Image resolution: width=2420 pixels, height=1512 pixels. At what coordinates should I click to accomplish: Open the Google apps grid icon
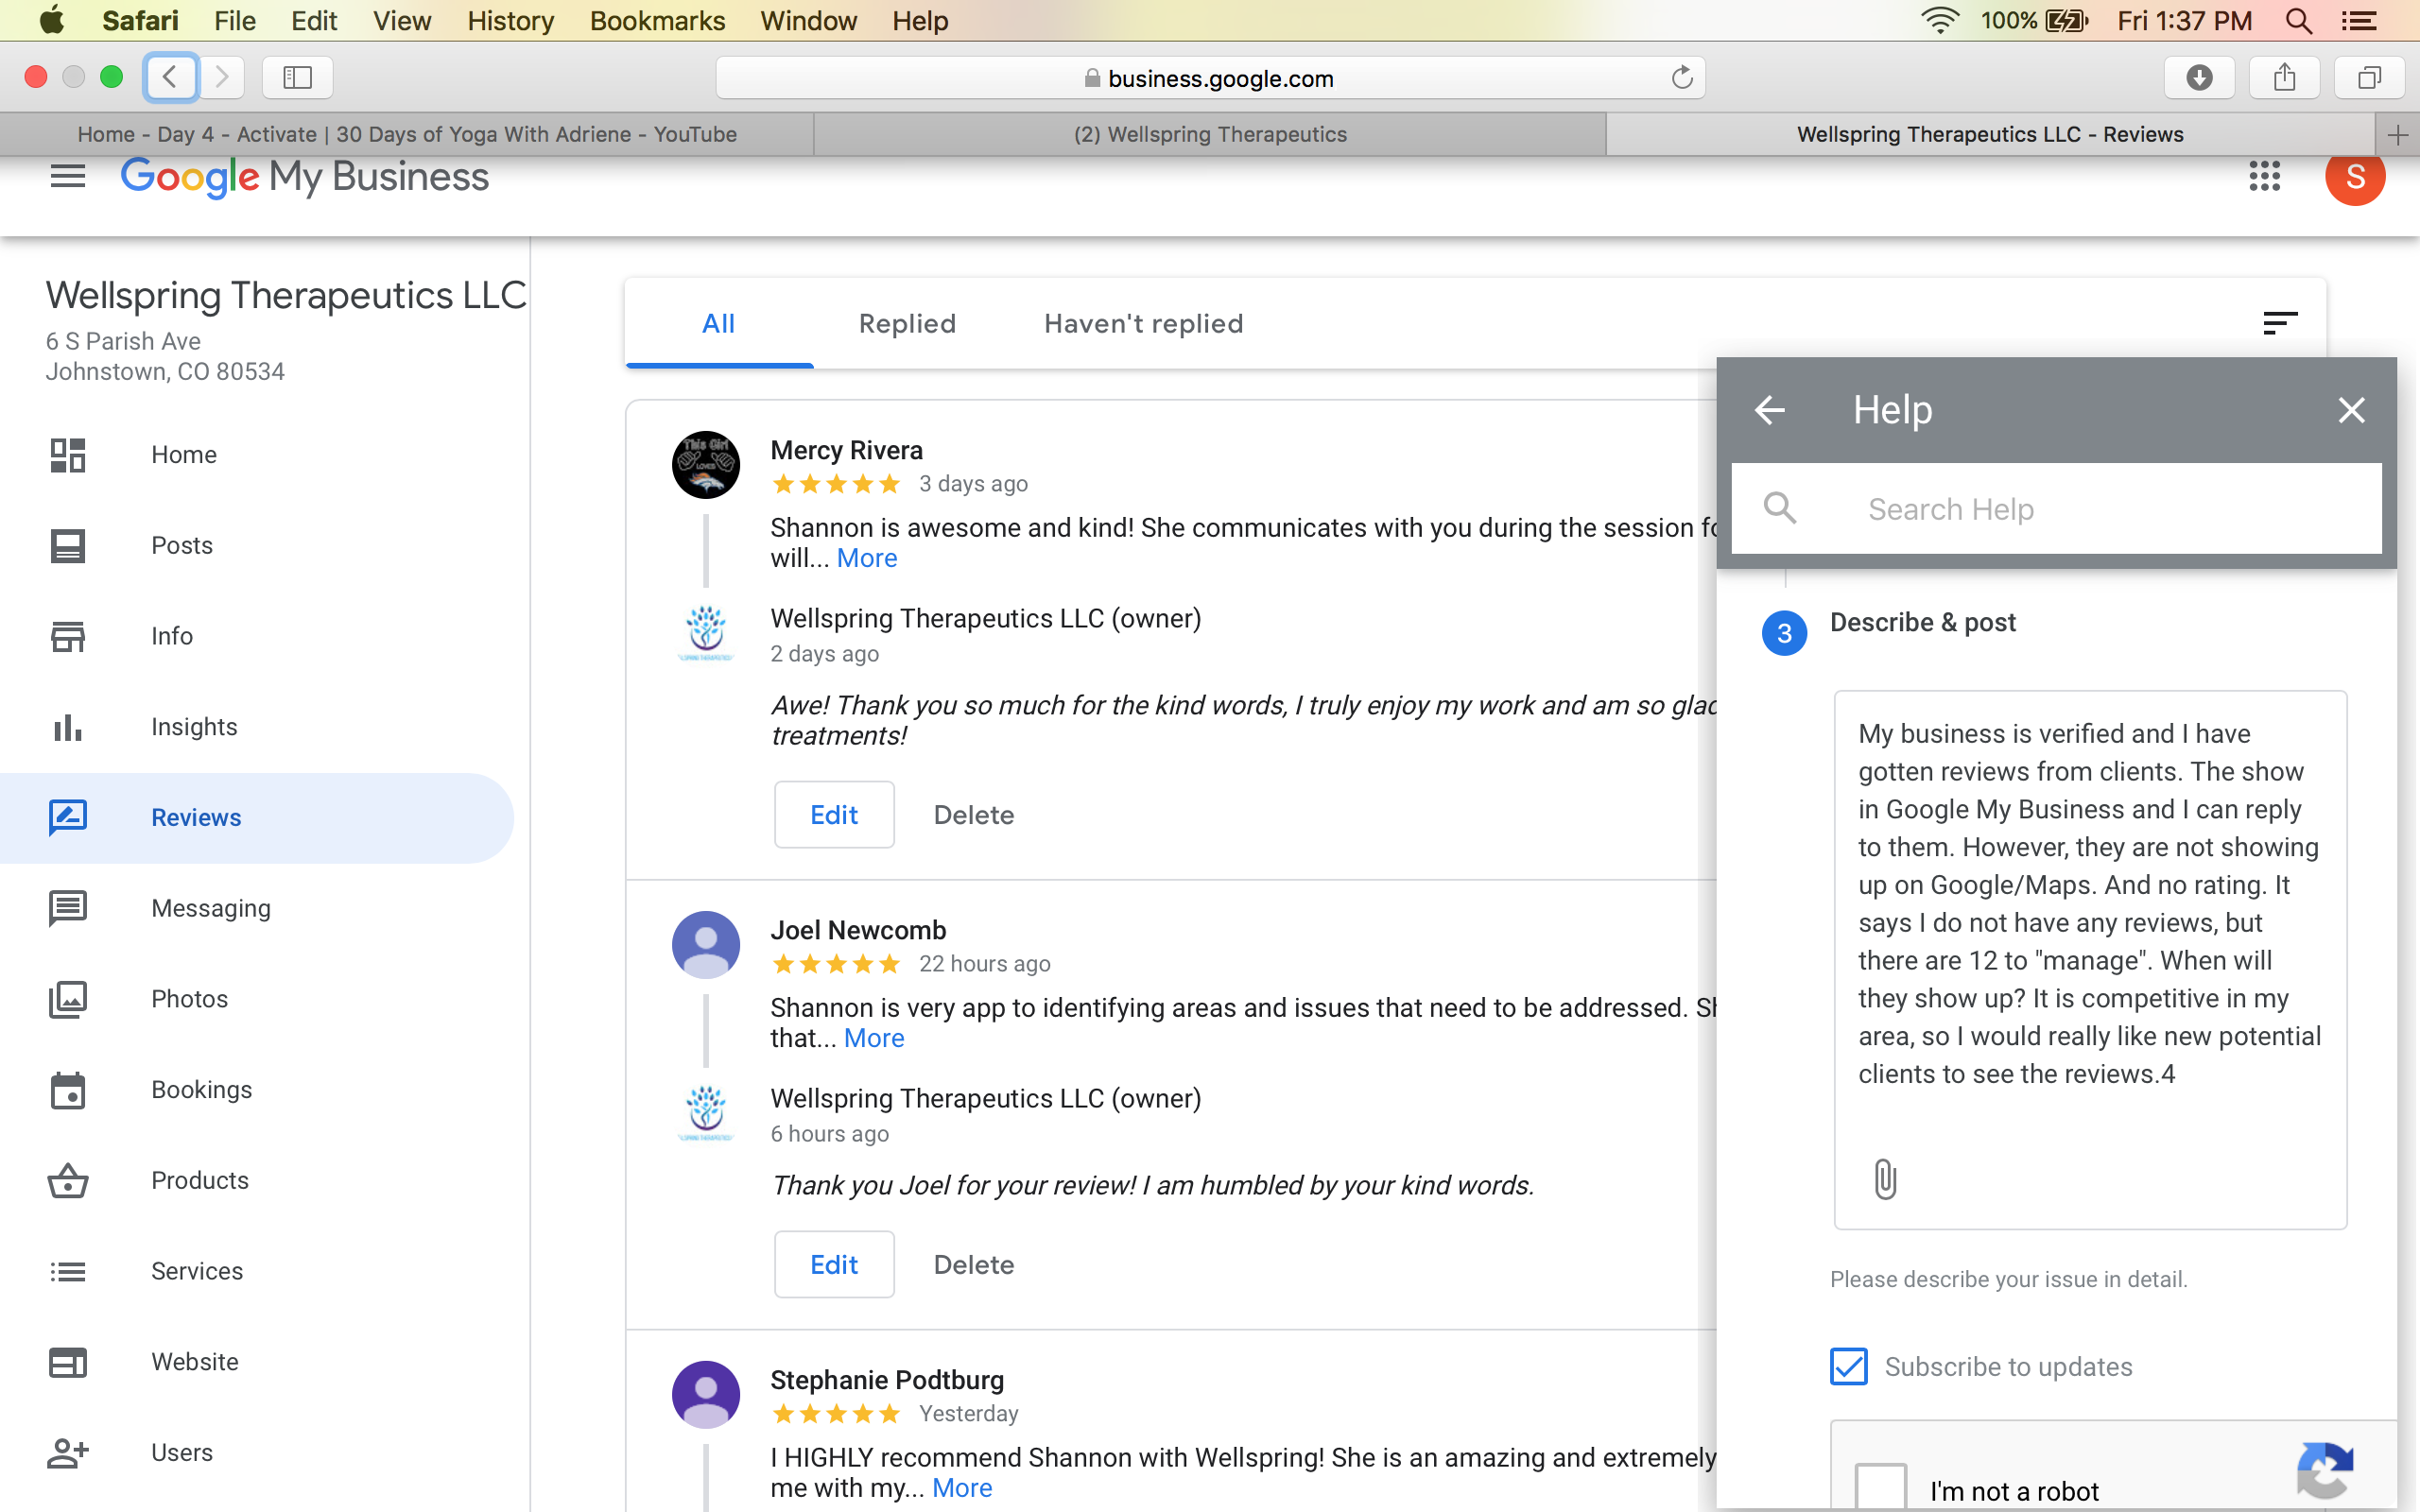(2264, 176)
